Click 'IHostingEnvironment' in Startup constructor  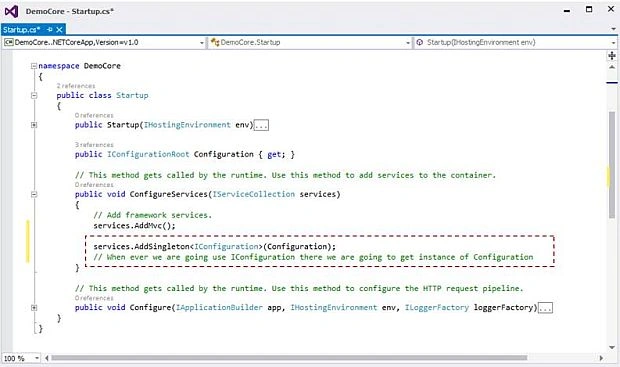187,125
